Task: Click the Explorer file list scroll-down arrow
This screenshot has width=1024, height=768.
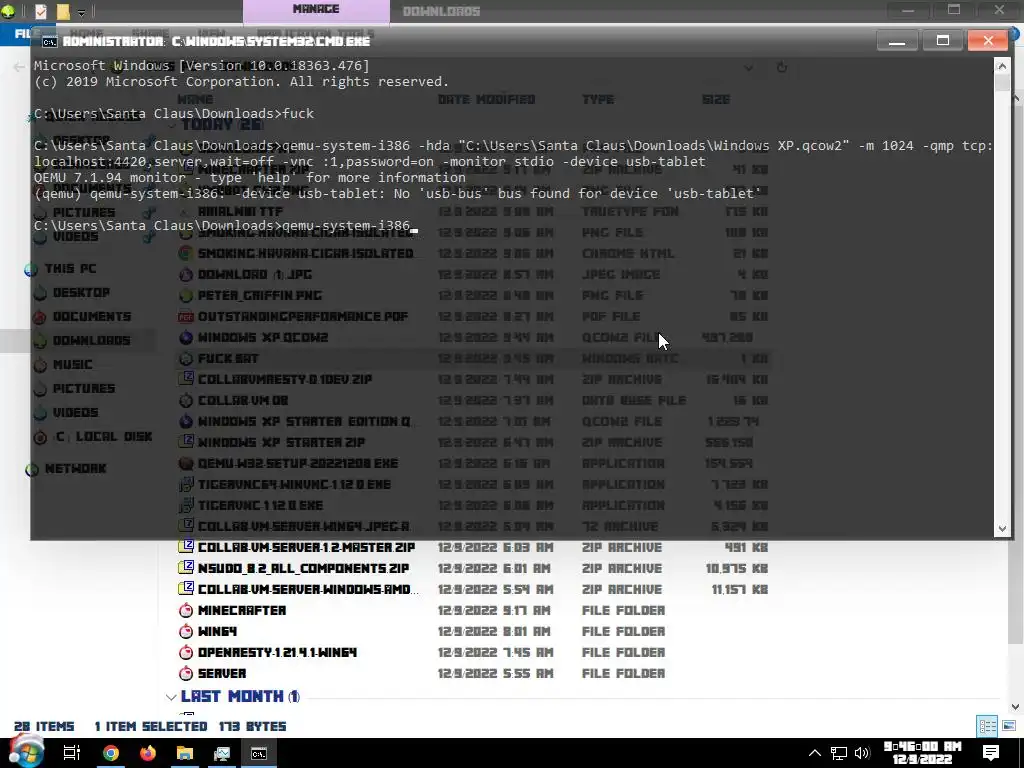Action: coord(1016,707)
